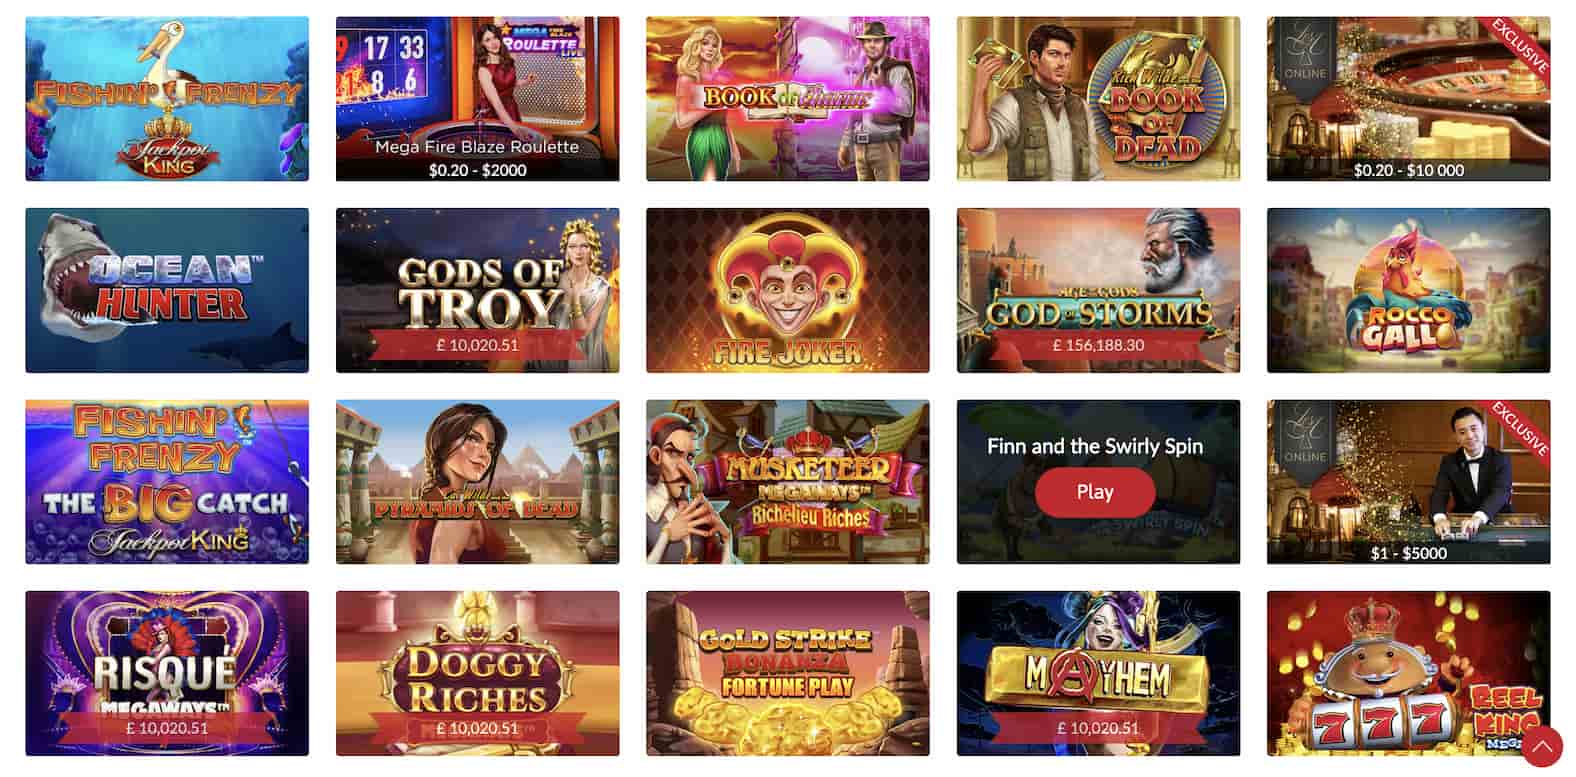Open the Mayhem jackpot slot
This screenshot has height=777, width=1576.
1098,673
